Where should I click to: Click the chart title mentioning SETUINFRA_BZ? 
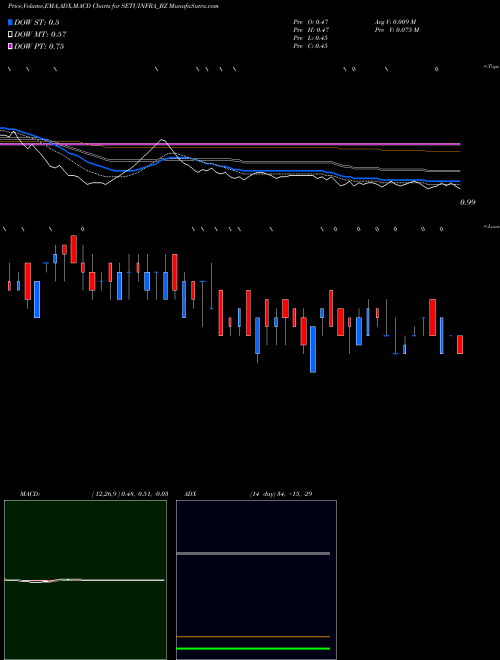(113, 6)
